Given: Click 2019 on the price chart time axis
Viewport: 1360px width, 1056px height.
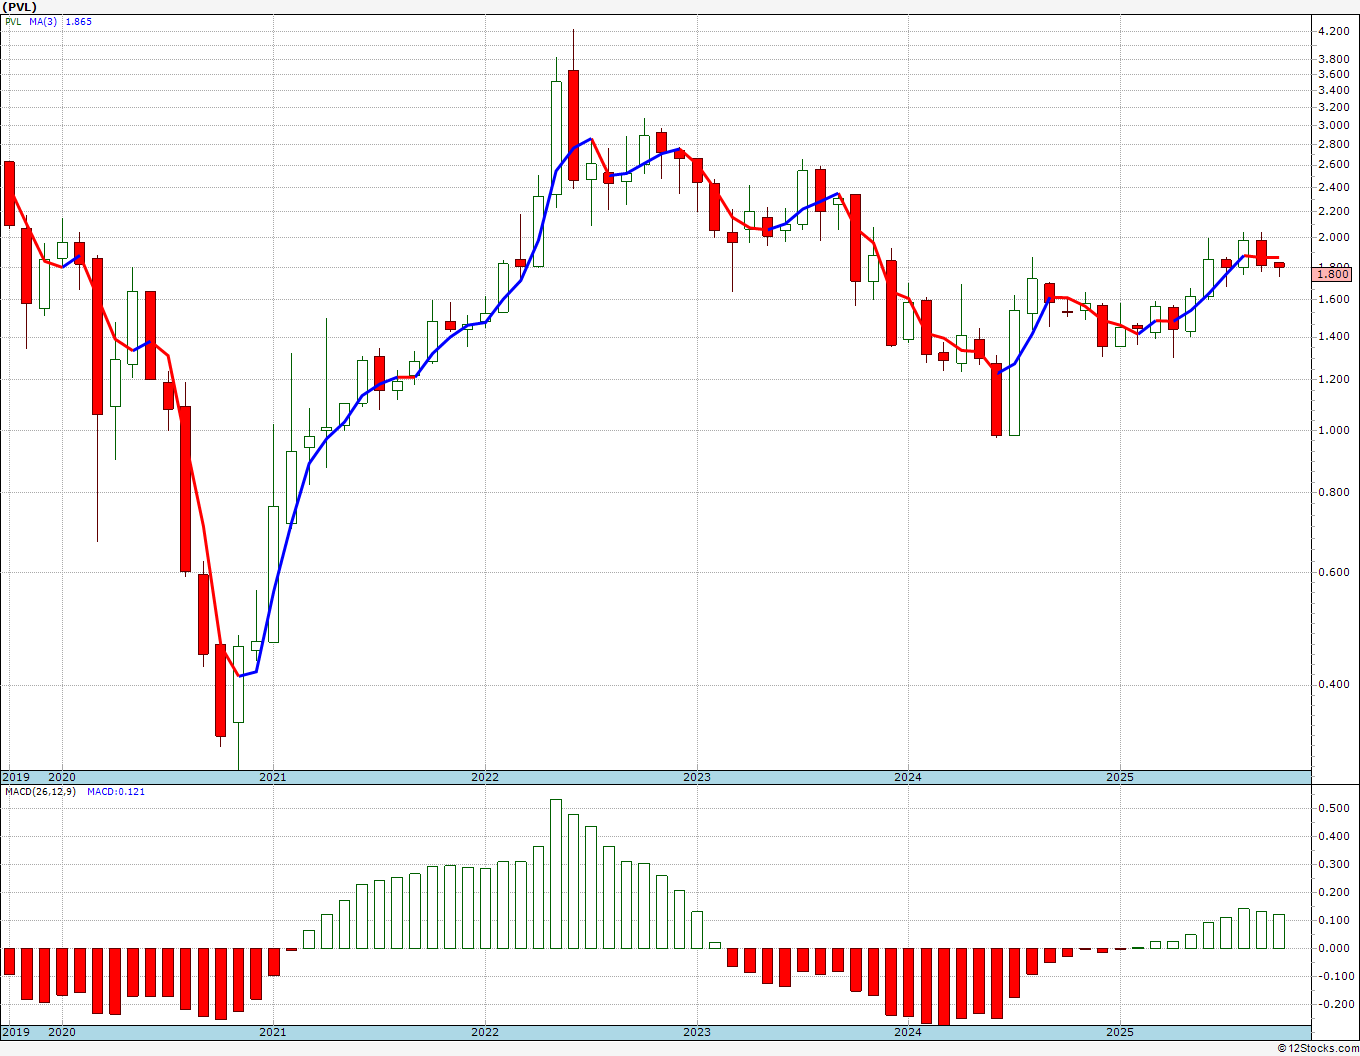Looking at the screenshot, I should coord(15,777).
